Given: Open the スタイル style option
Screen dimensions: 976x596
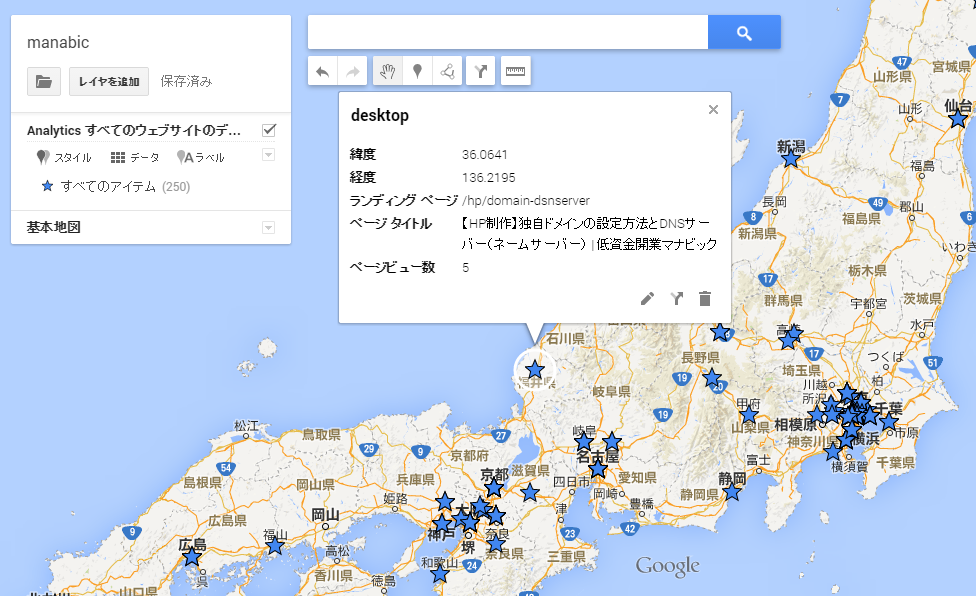Looking at the screenshot, I should click(x=64, y=157).
